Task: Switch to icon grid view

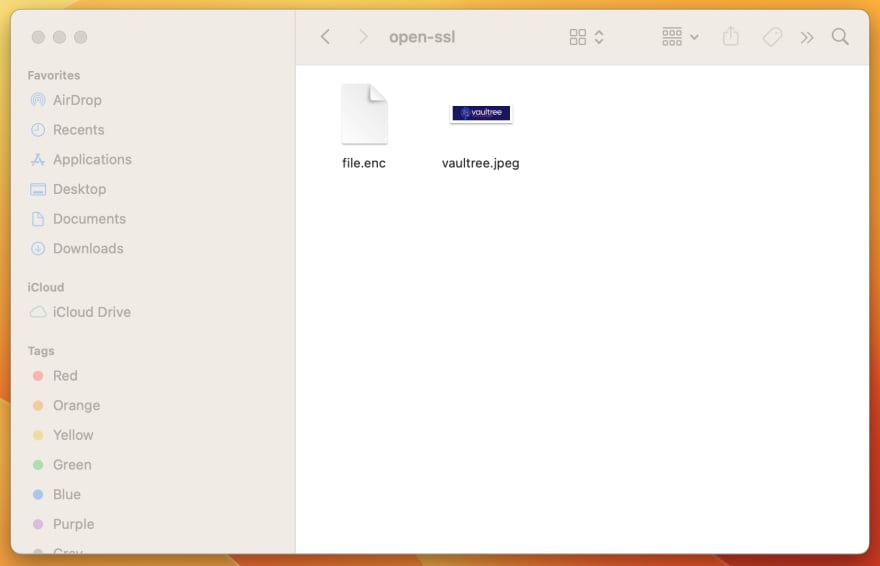Action: [578, 37]
